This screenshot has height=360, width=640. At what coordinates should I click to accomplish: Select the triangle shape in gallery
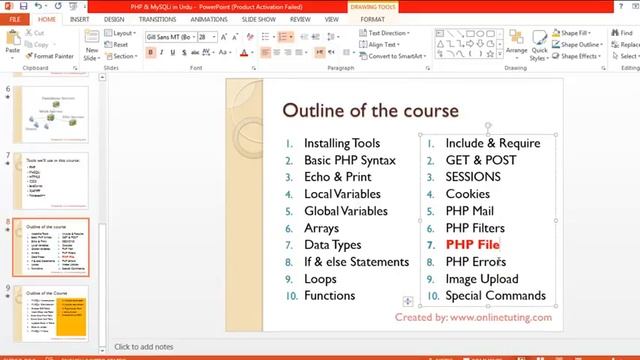(x=440, y=44)
